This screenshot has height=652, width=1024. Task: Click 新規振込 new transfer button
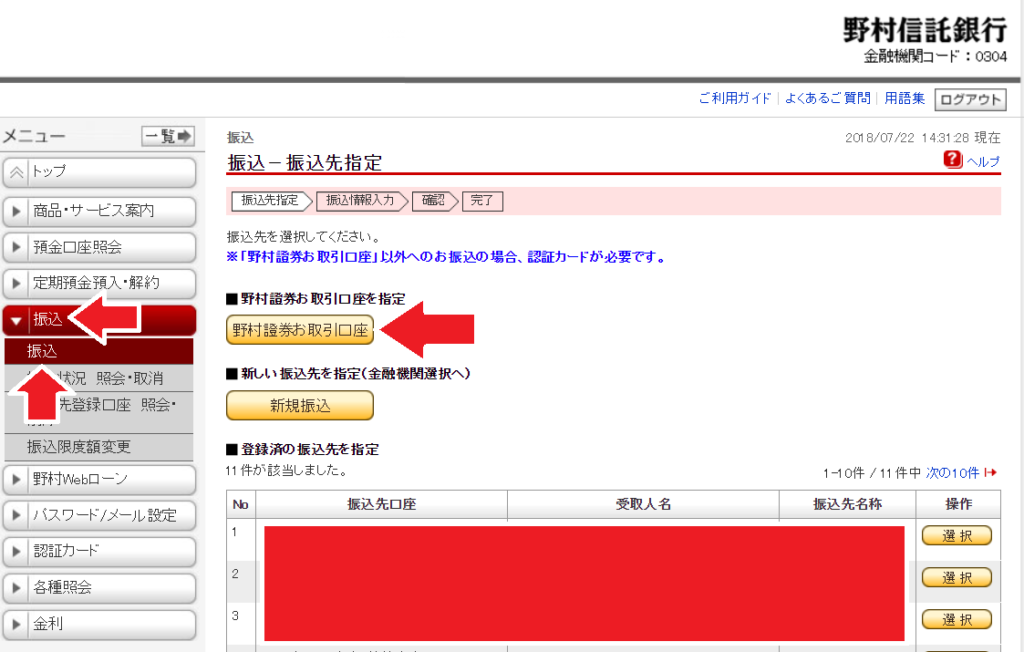pyautogui.click(x=300, y=406)
